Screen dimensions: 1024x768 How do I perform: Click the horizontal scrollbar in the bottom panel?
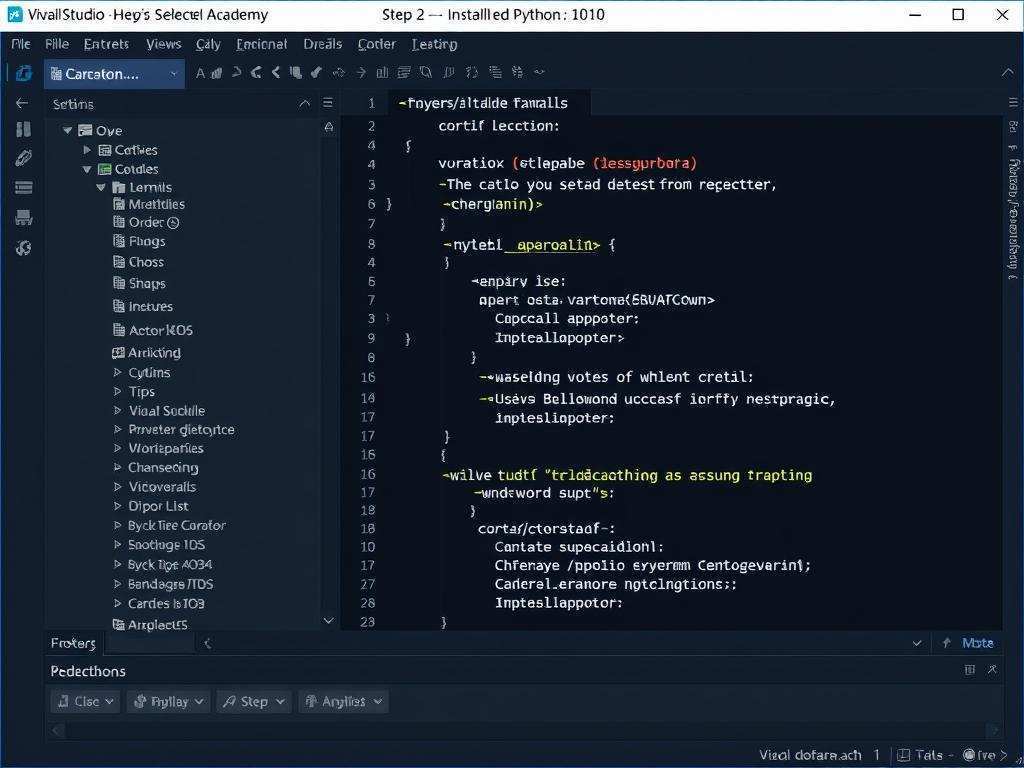click(x=520, y=730)
